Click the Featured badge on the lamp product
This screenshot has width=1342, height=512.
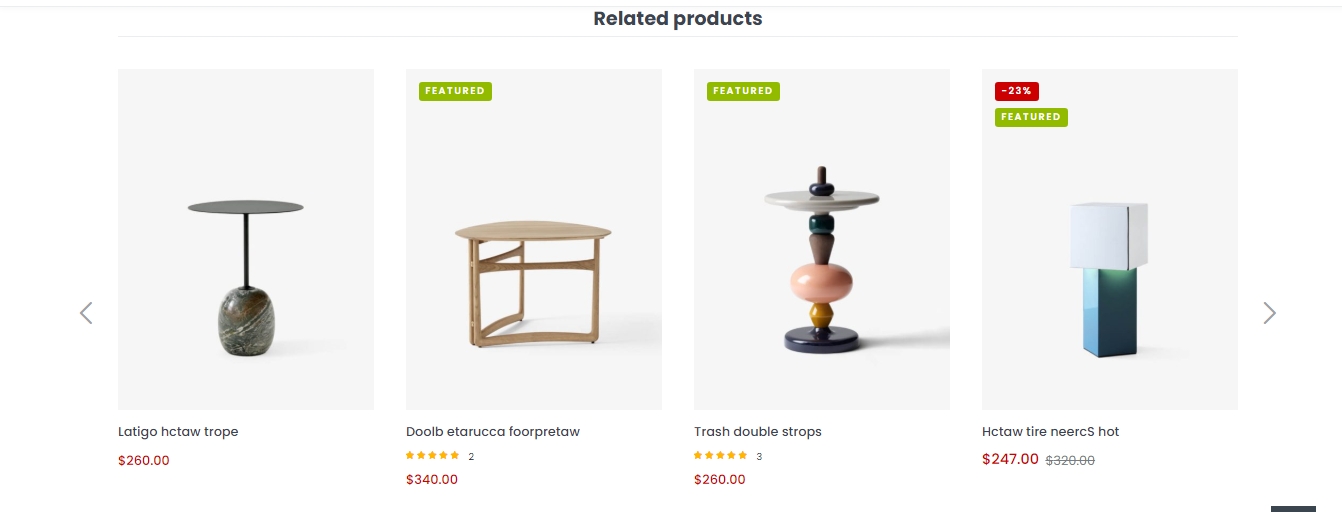point(1031,117)
